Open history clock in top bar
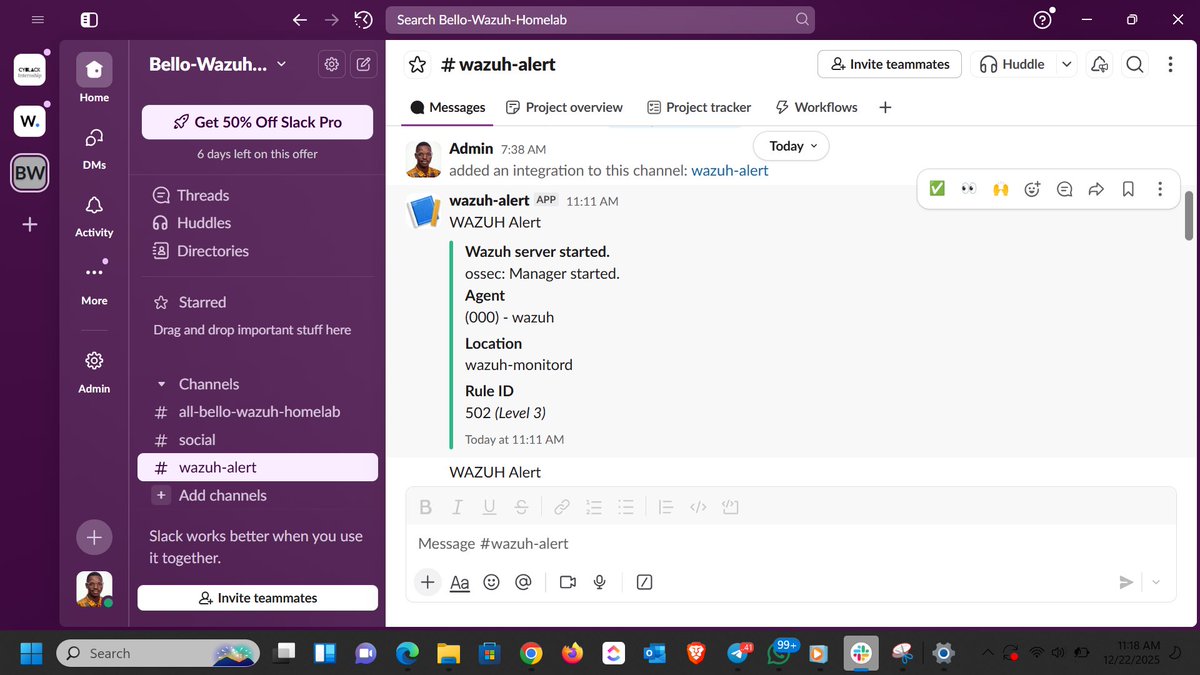 coord(363,19)
